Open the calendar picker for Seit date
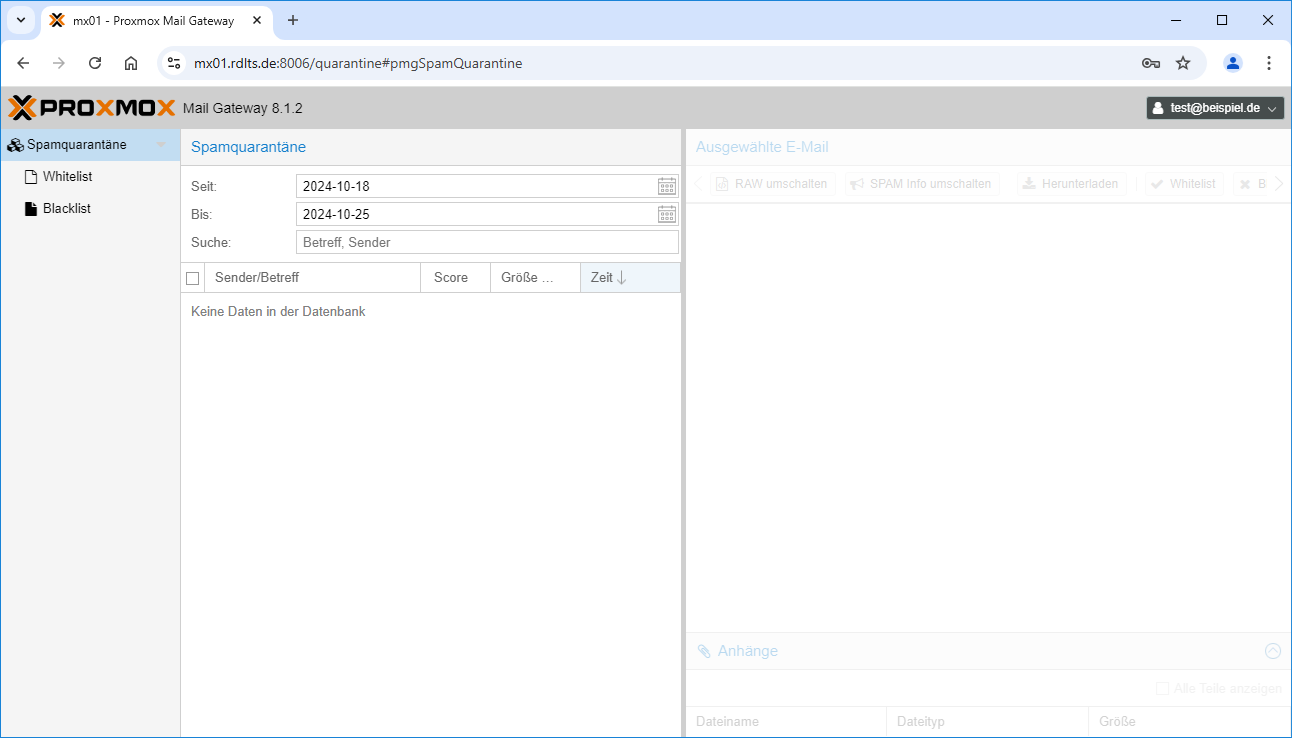Viewport: 1292px width, 738px height. click(x=667, y=186)
